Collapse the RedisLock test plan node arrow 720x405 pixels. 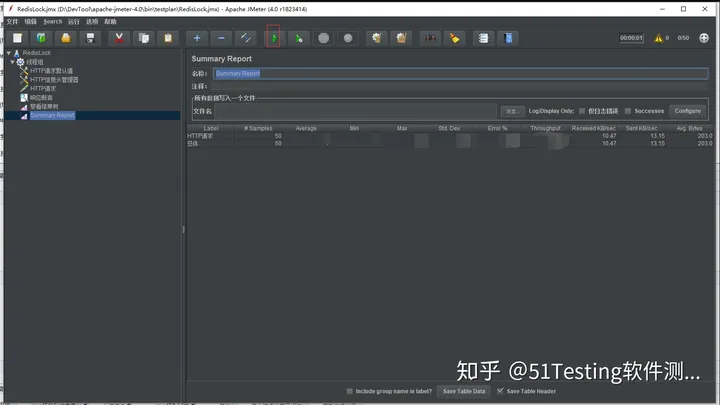(x=9, y=53)
